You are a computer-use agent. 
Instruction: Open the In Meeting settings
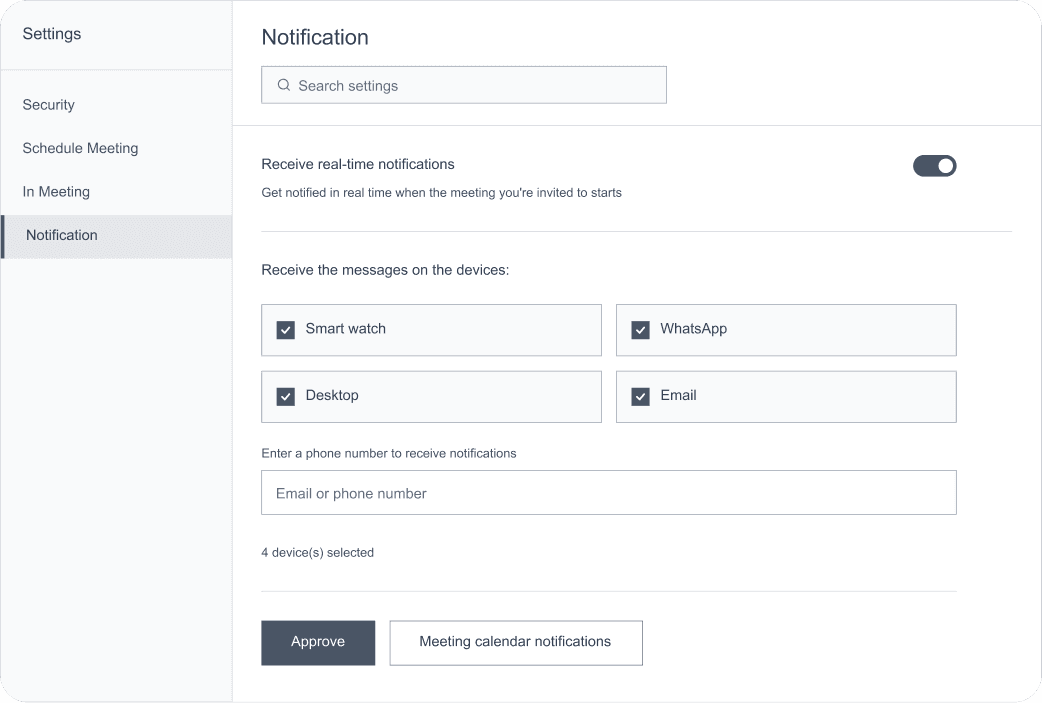point(56,191)
